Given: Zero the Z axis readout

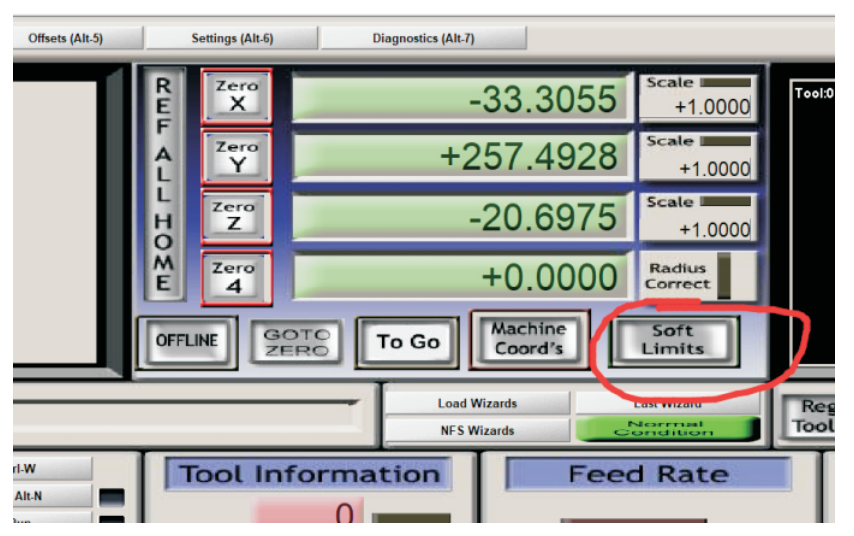Looking at the screenshot, I should [236, 217].
